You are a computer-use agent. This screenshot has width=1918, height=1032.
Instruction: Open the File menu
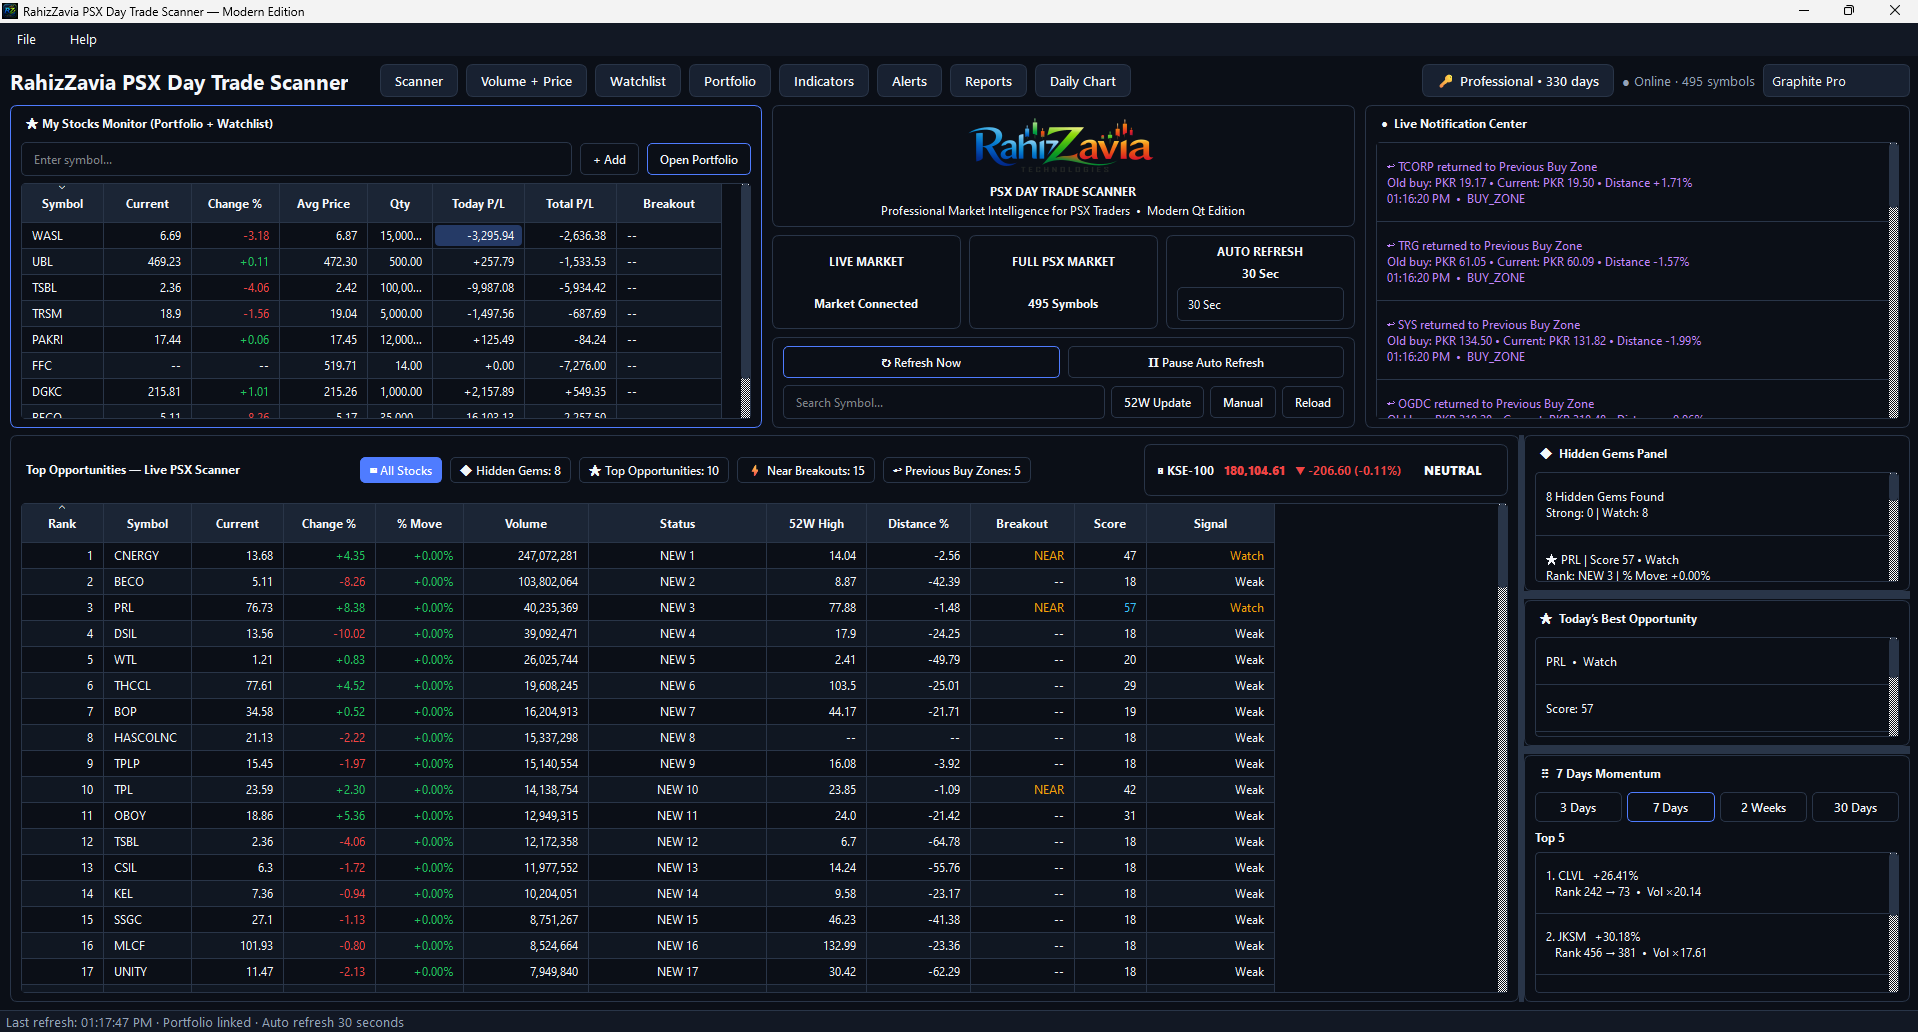click(27, 39)
